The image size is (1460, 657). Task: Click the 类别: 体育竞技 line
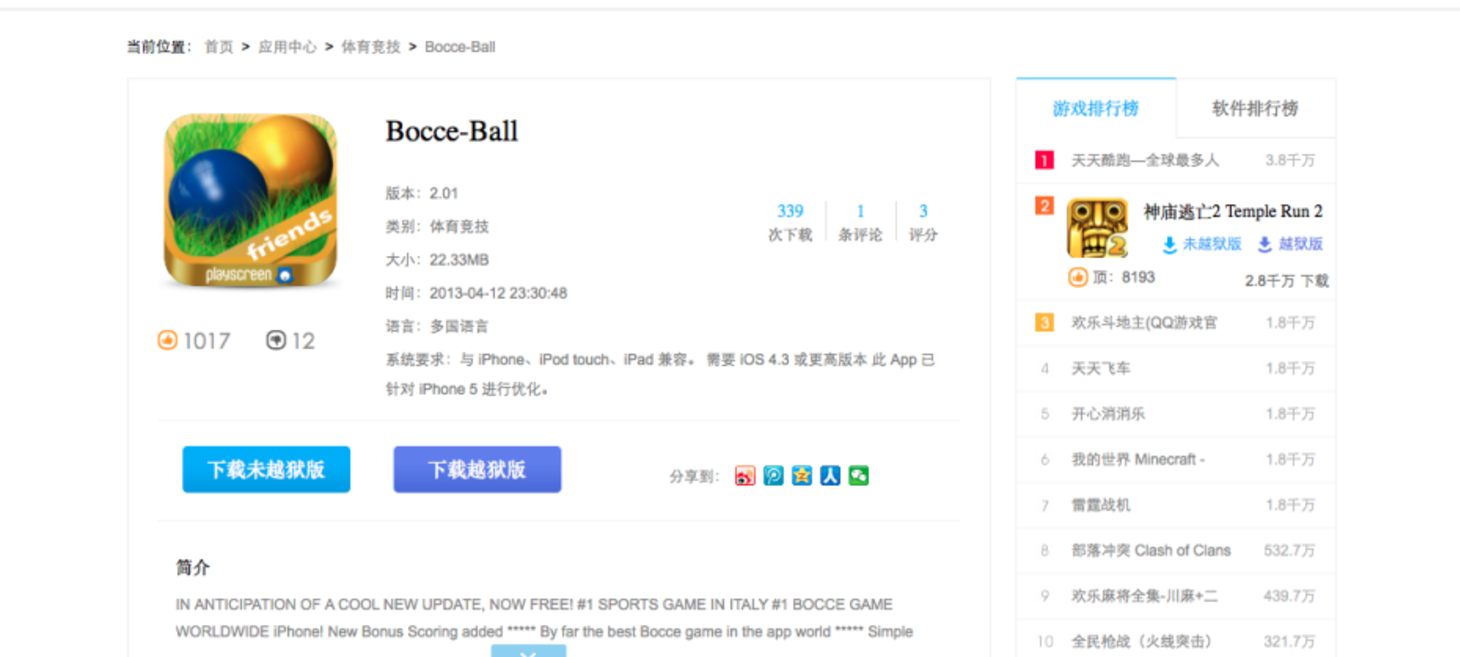click(x=437, y=227)
